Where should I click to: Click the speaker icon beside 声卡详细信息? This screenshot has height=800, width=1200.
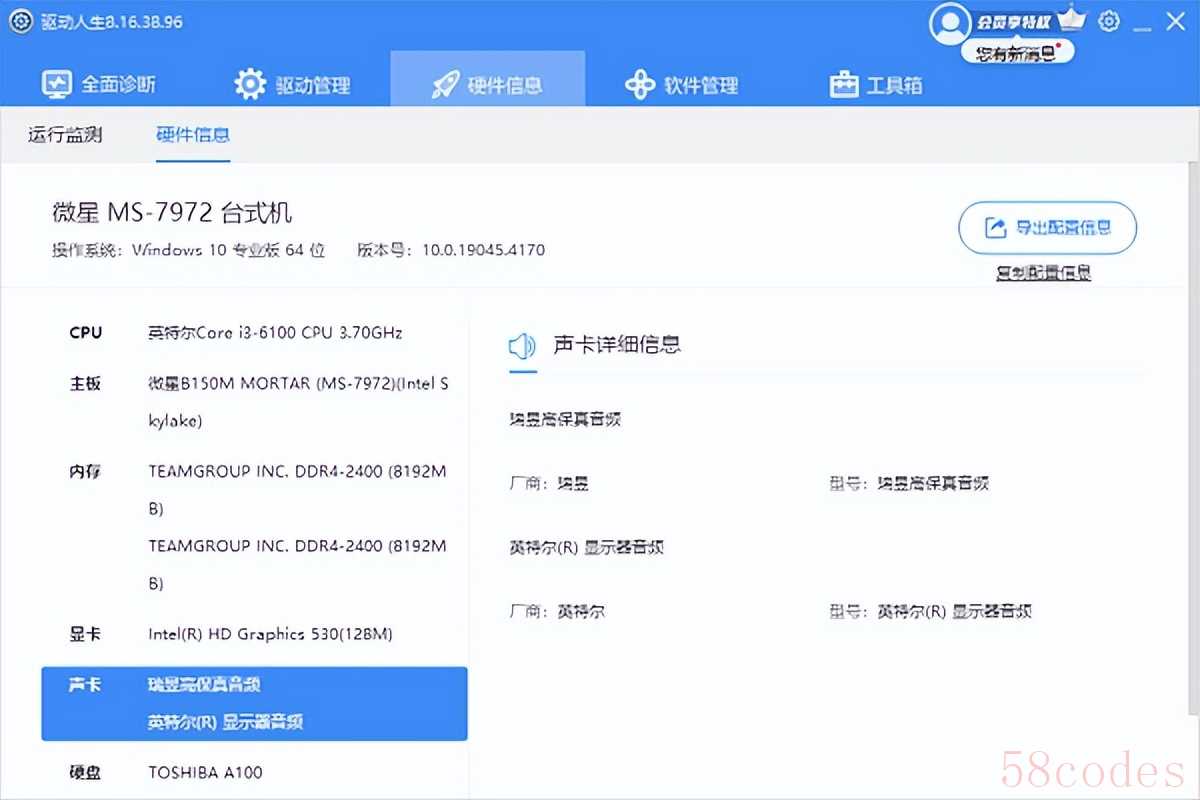point(523,346)
